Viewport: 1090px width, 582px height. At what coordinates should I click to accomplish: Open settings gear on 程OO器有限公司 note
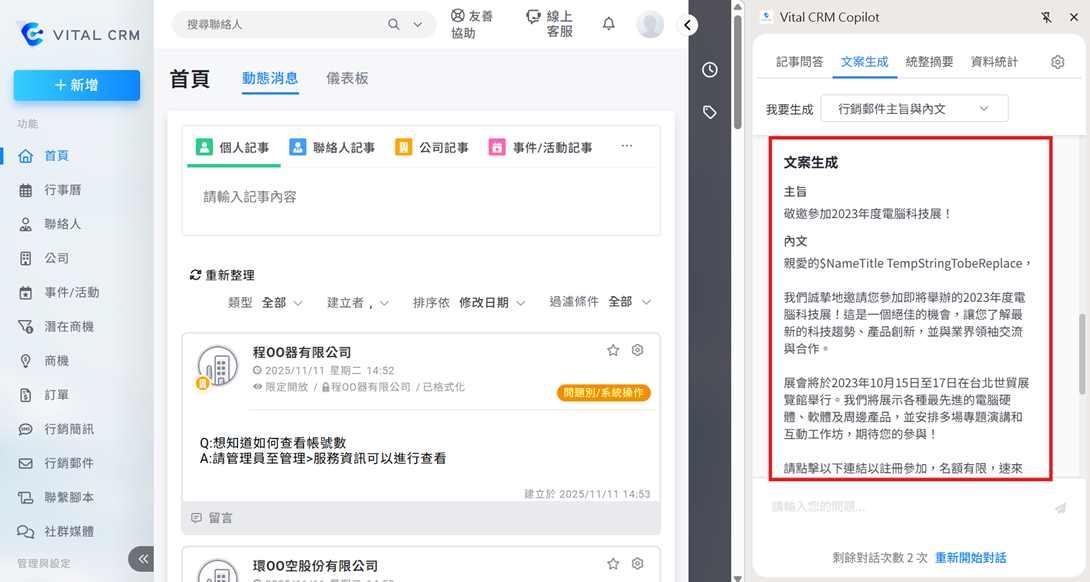coord(638,350)
